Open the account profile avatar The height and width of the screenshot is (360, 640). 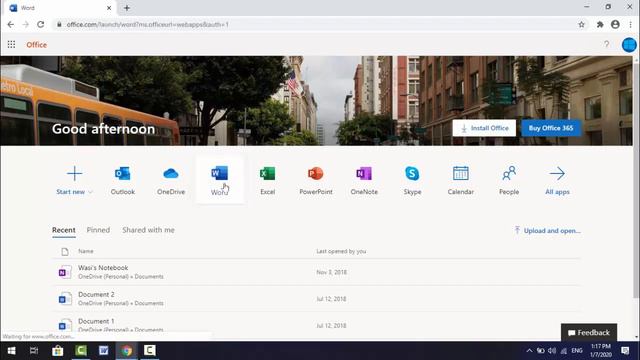click(x=629, y=44)
